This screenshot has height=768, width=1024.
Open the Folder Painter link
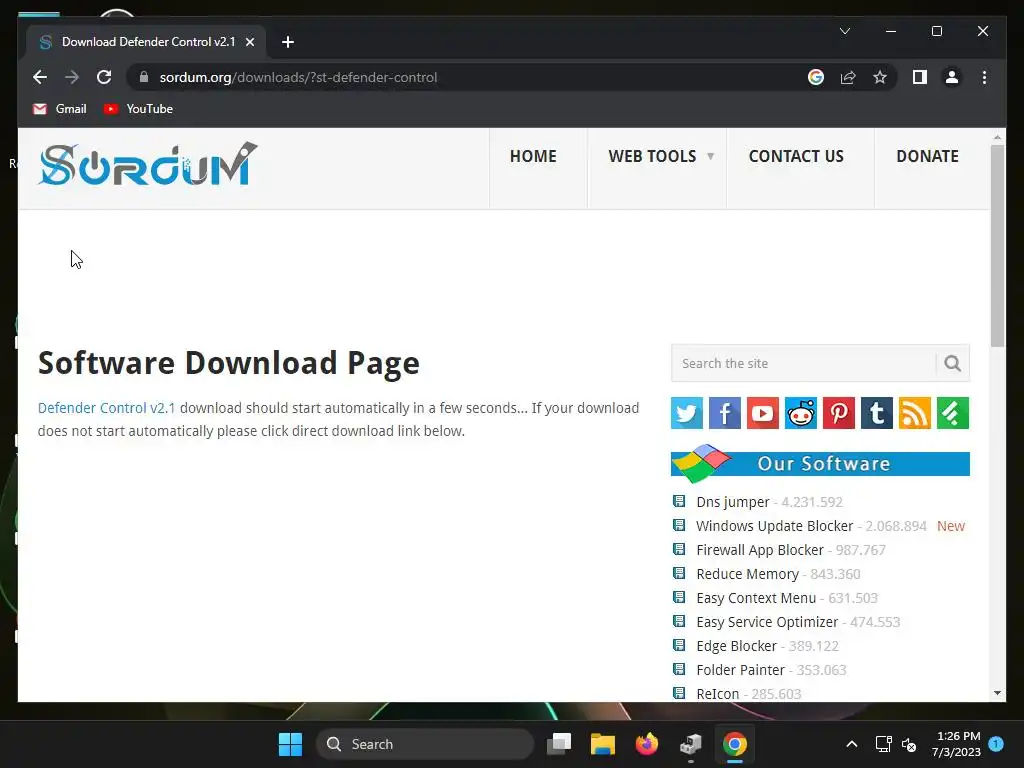pos(740,670)
